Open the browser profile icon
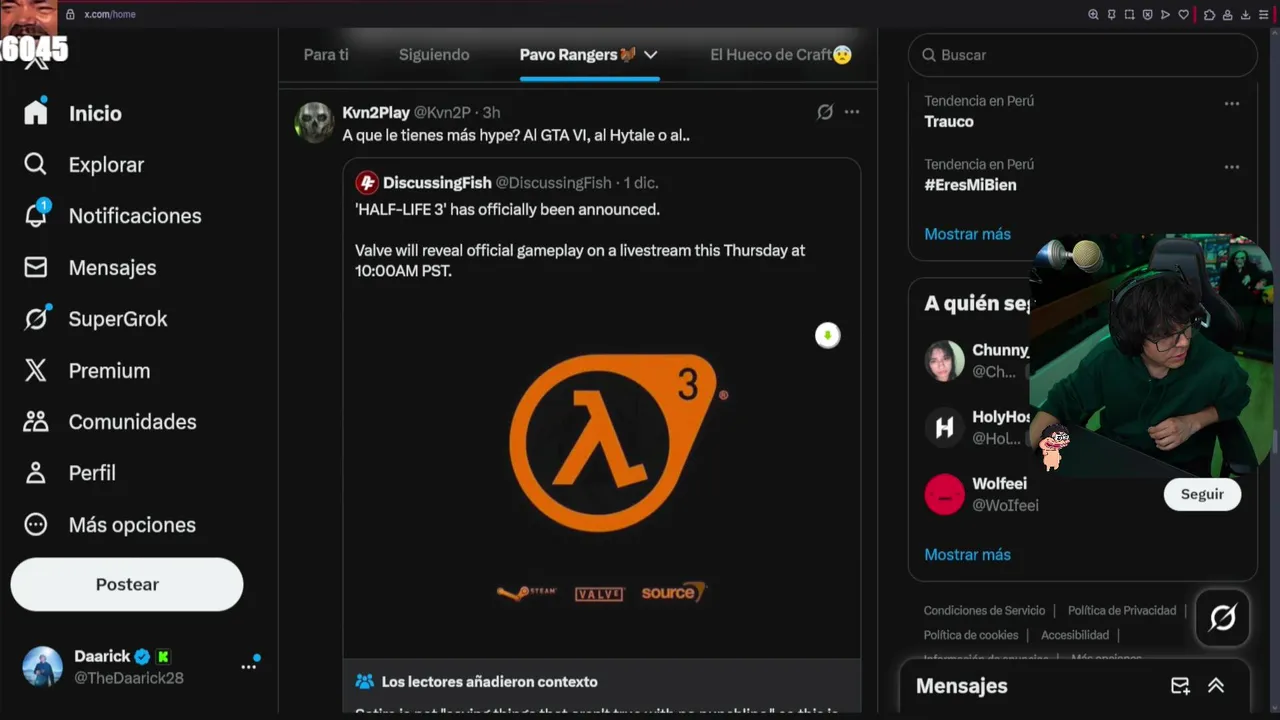The width and height of the screenshot is (1280, 720). pos(1227,14)
